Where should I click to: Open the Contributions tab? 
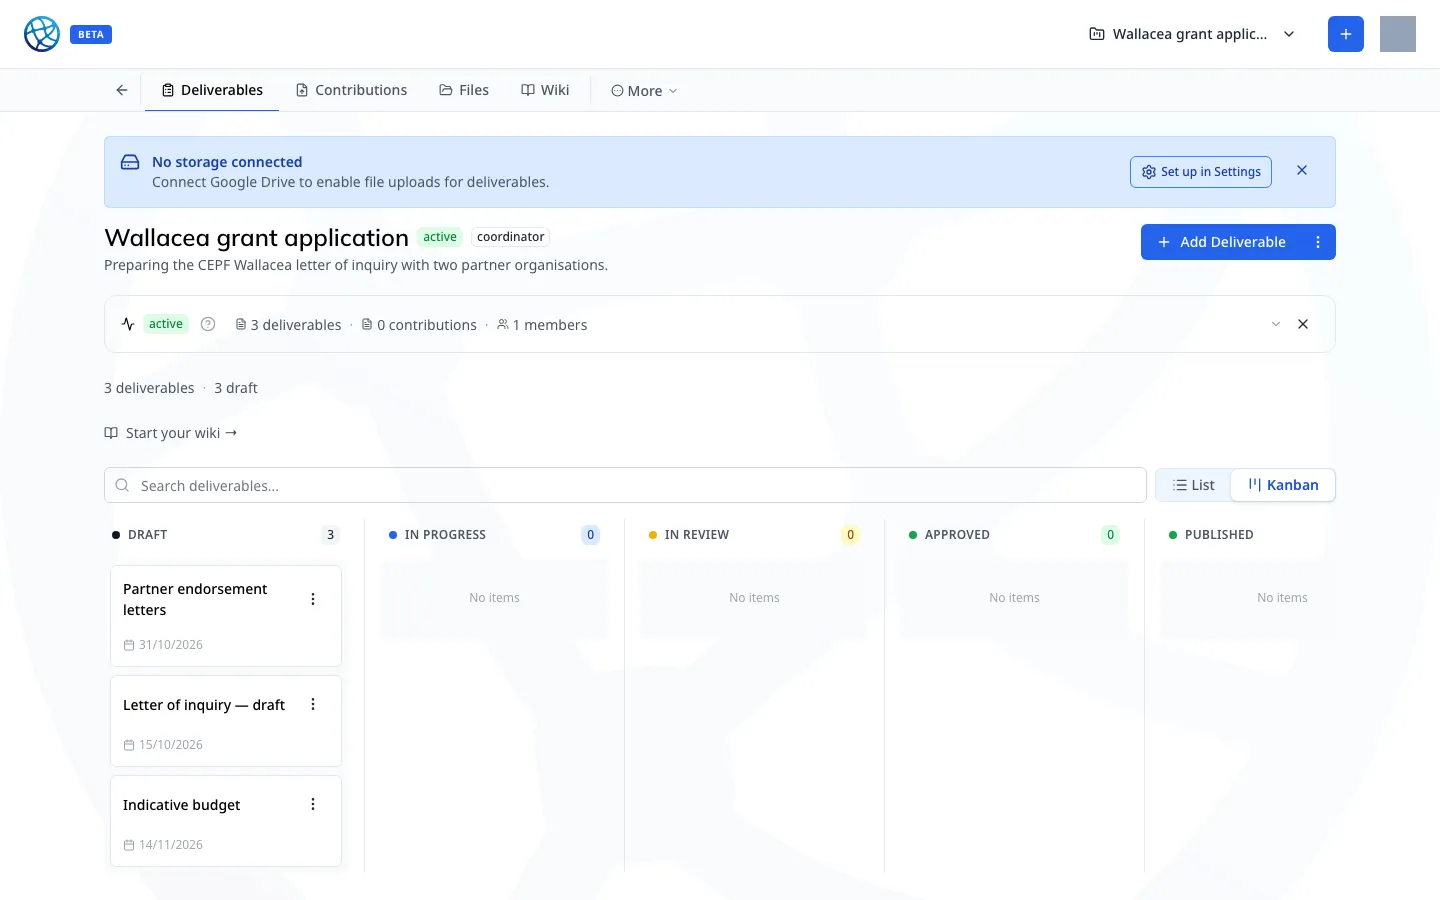(x=351, y=90)
